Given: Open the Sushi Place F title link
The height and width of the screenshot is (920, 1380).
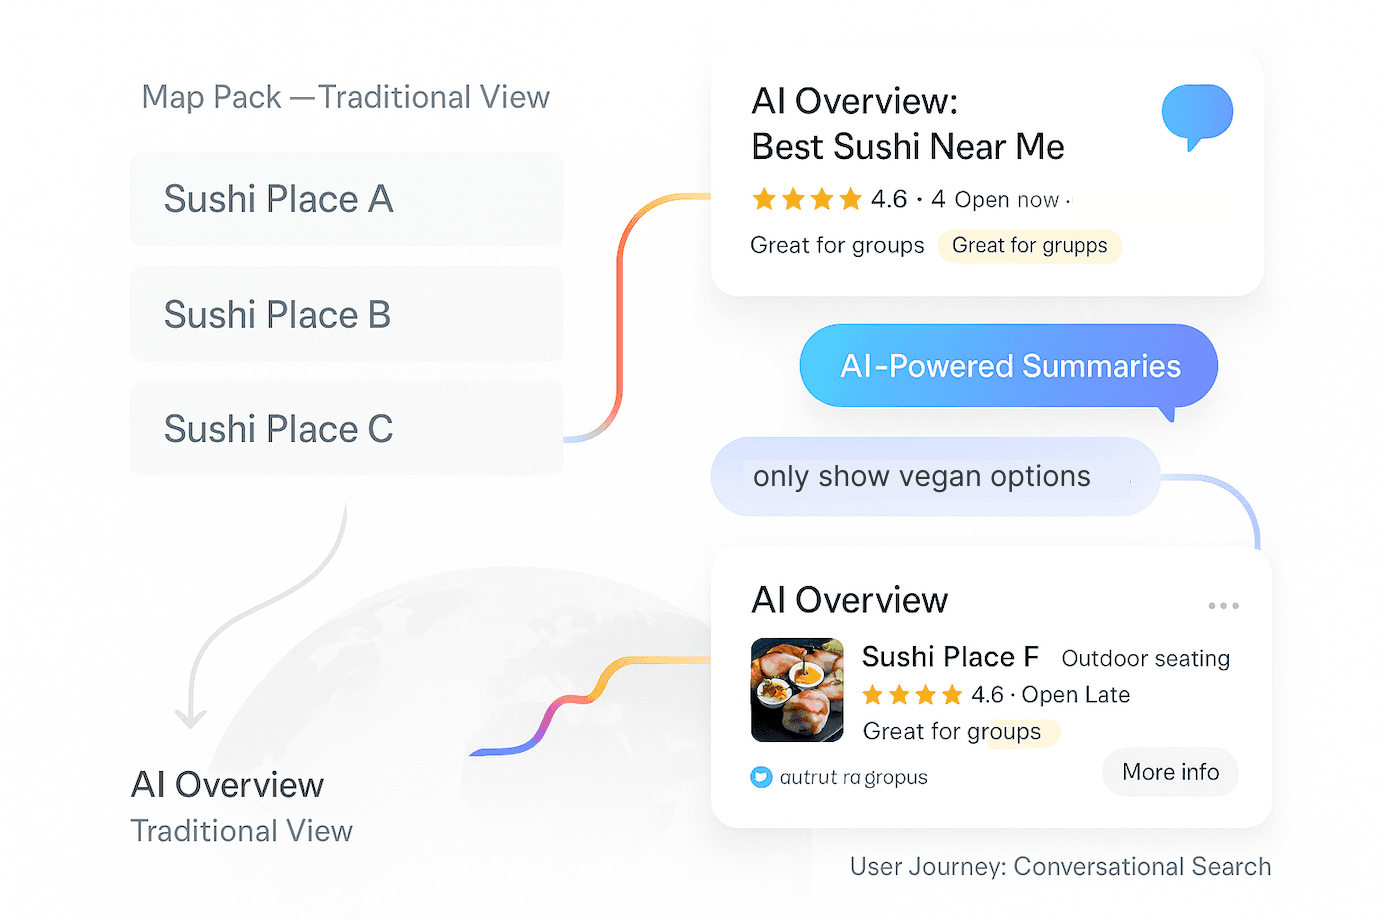Looking at the screenshot, I should tap(950, 657).
